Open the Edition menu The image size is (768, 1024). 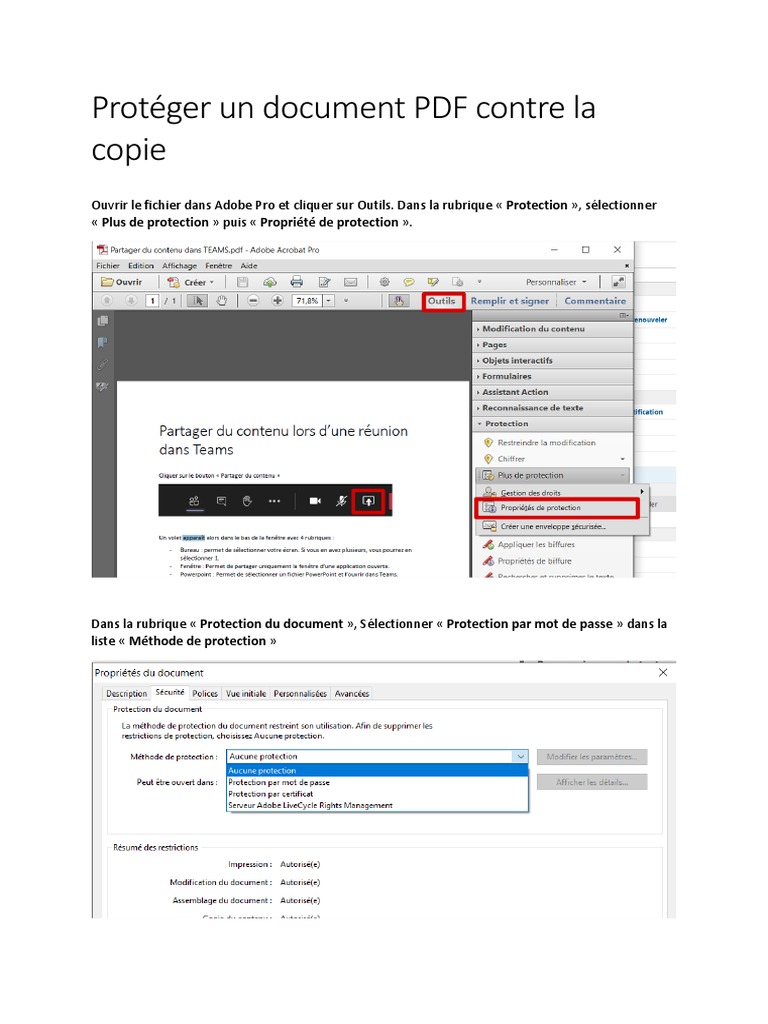pos(141,266)
